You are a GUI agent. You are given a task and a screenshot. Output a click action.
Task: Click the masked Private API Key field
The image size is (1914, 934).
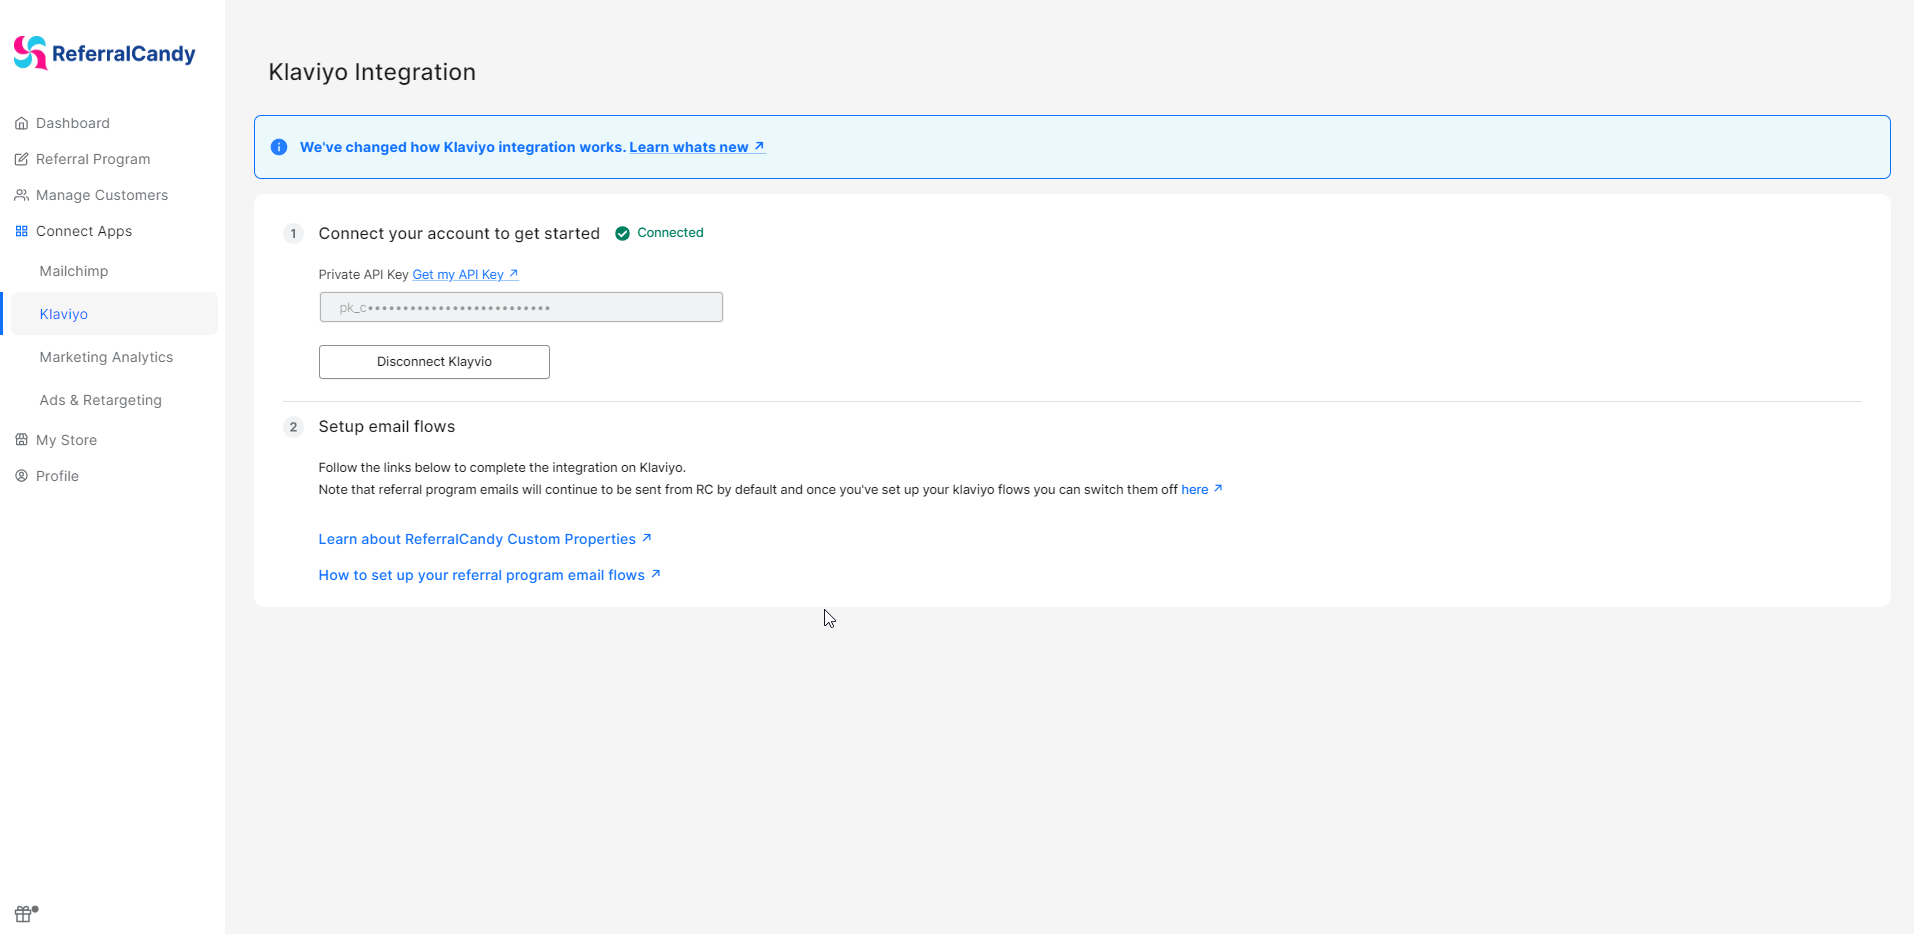click(520, 306)
